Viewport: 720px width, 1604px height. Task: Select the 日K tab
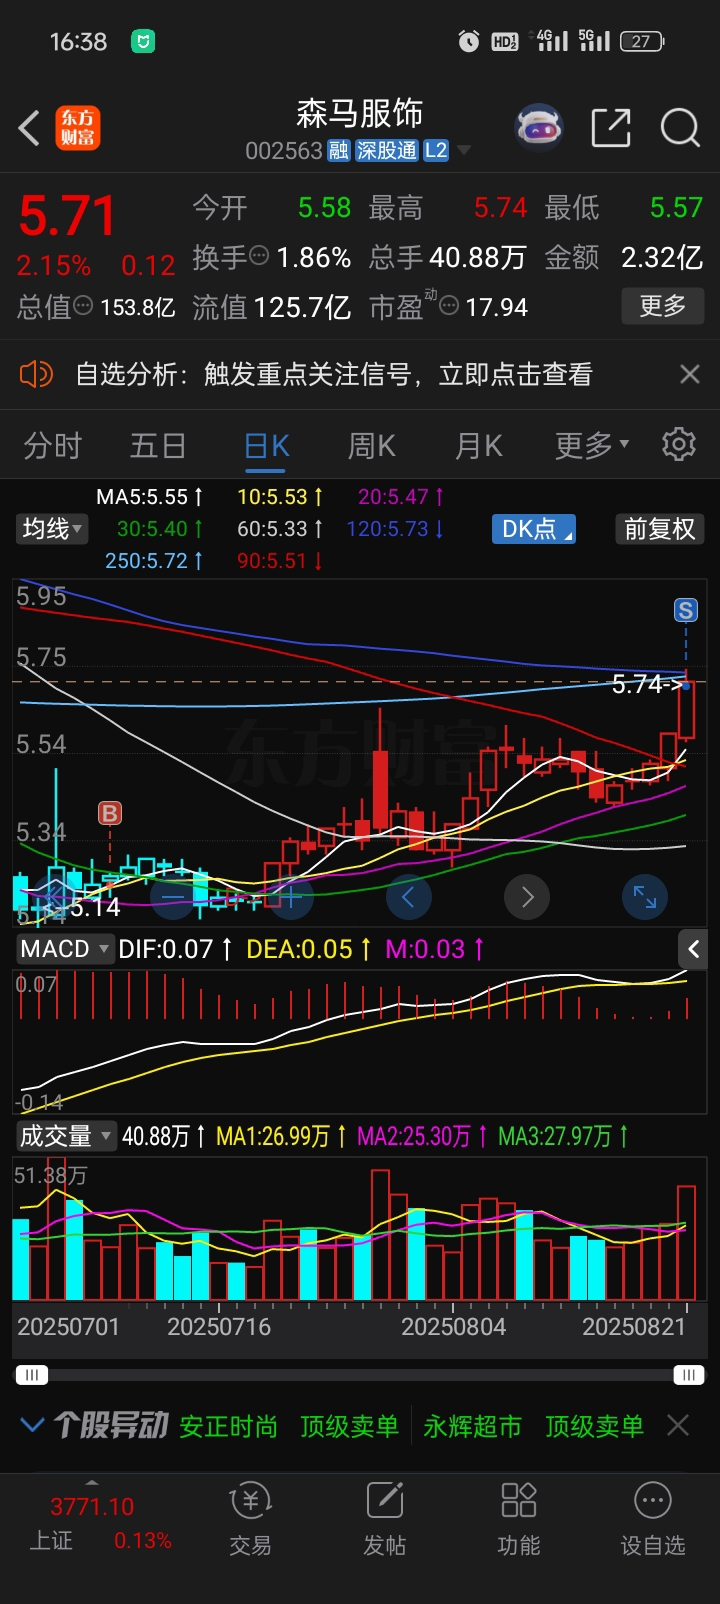point(267,445)
